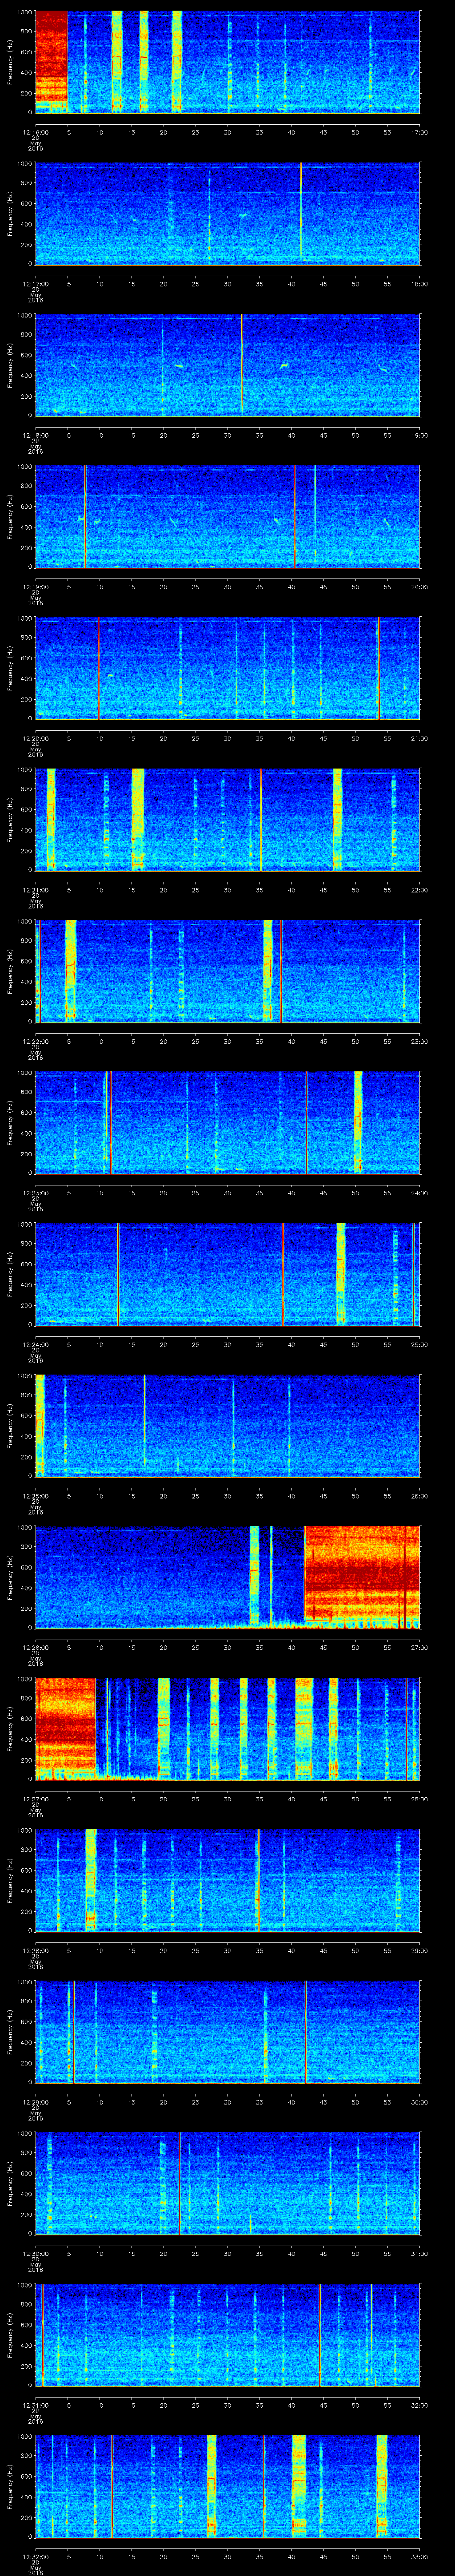This screenshot has height=2576, width=455.
Task: Click the "21:00" end time label
Action: (x=419, y=738)
